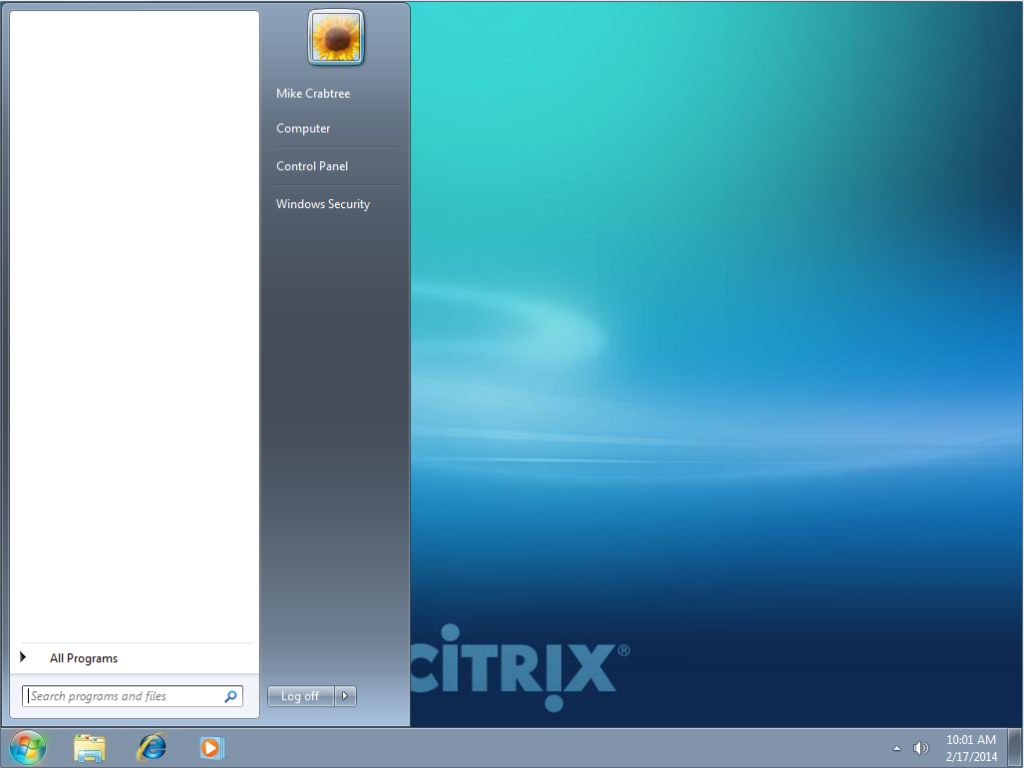Open Windows Explorer from the taskbar

coord(89,747)
